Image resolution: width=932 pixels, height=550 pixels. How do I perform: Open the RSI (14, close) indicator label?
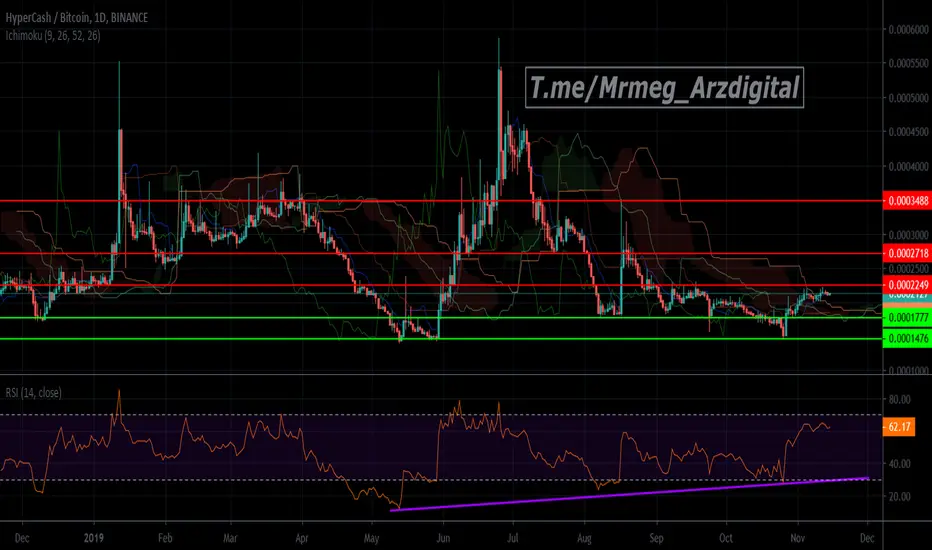click(x=33, y=392)
